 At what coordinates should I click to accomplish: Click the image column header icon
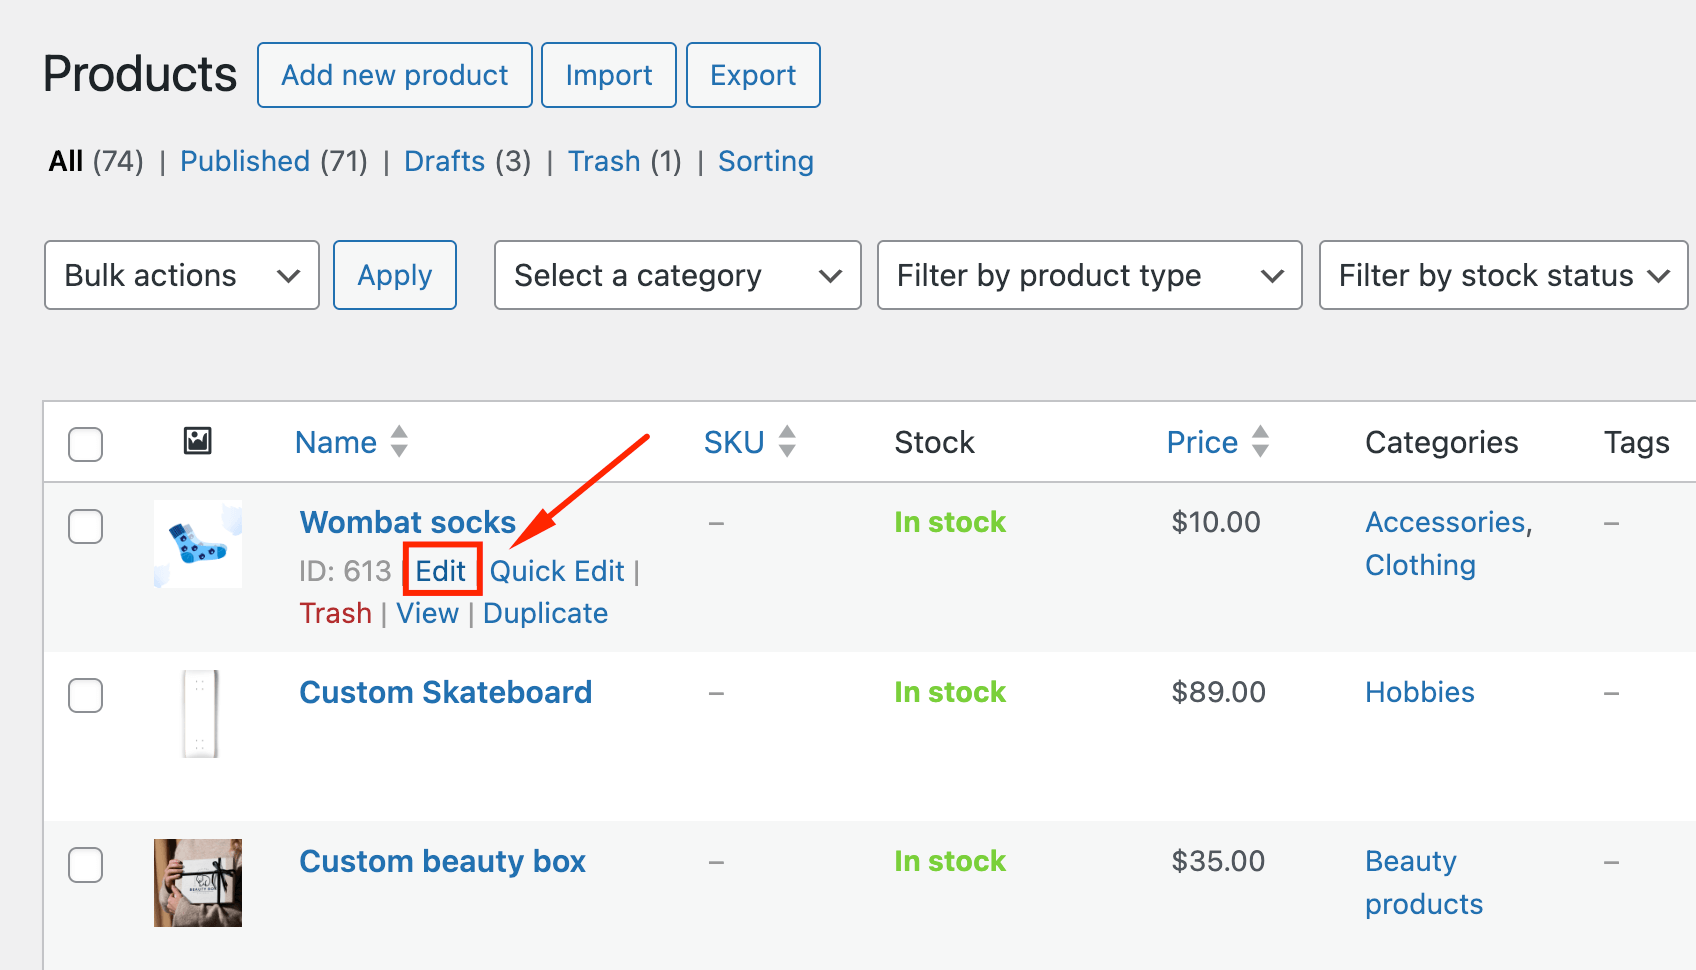coord(197,441)
